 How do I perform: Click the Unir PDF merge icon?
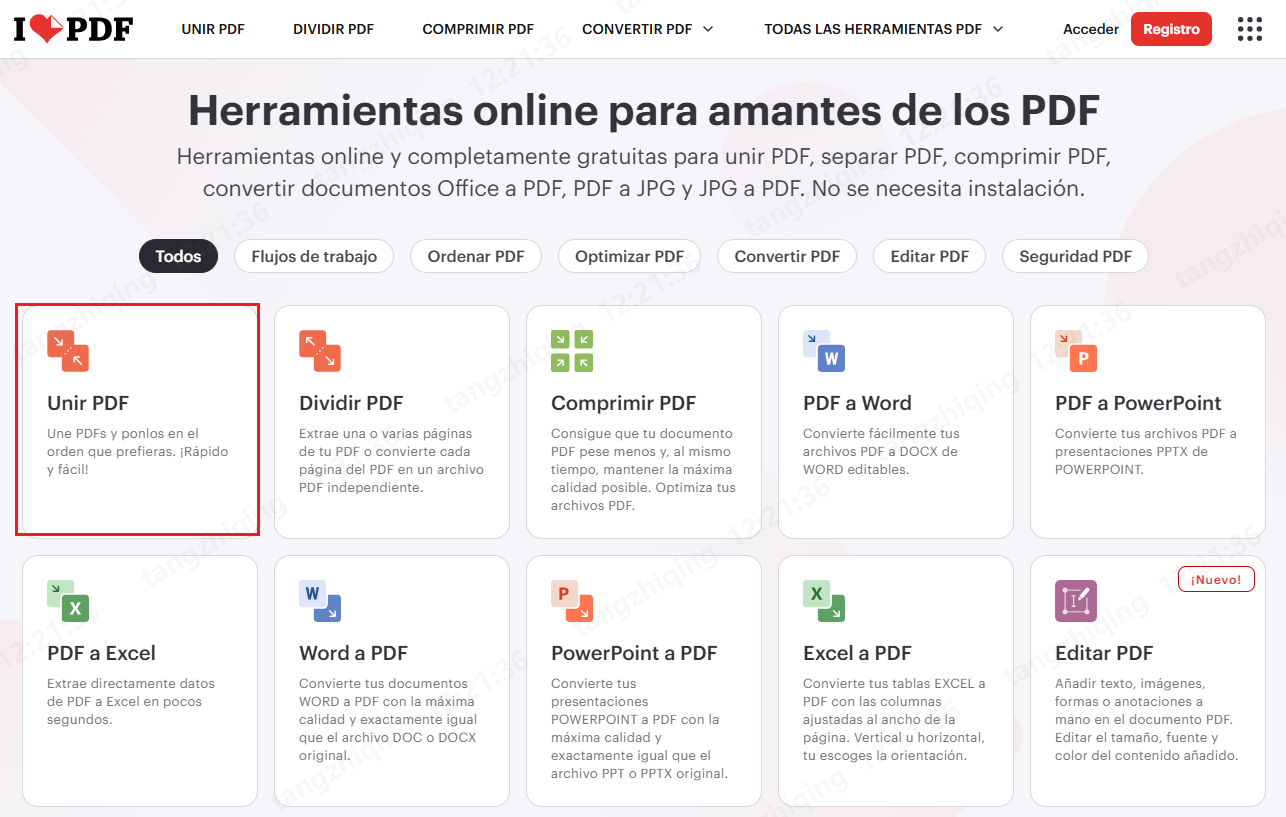click(x=68, y=351)
